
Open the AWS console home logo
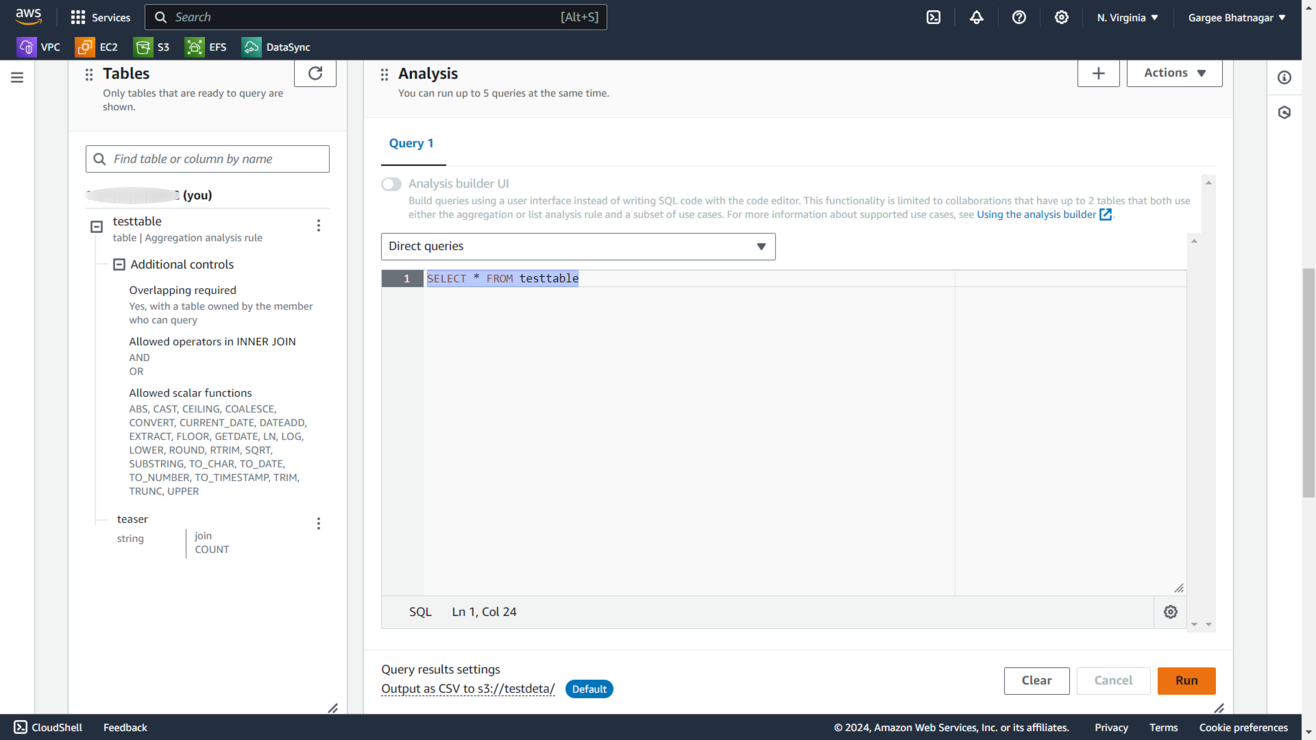pos(28,17)
